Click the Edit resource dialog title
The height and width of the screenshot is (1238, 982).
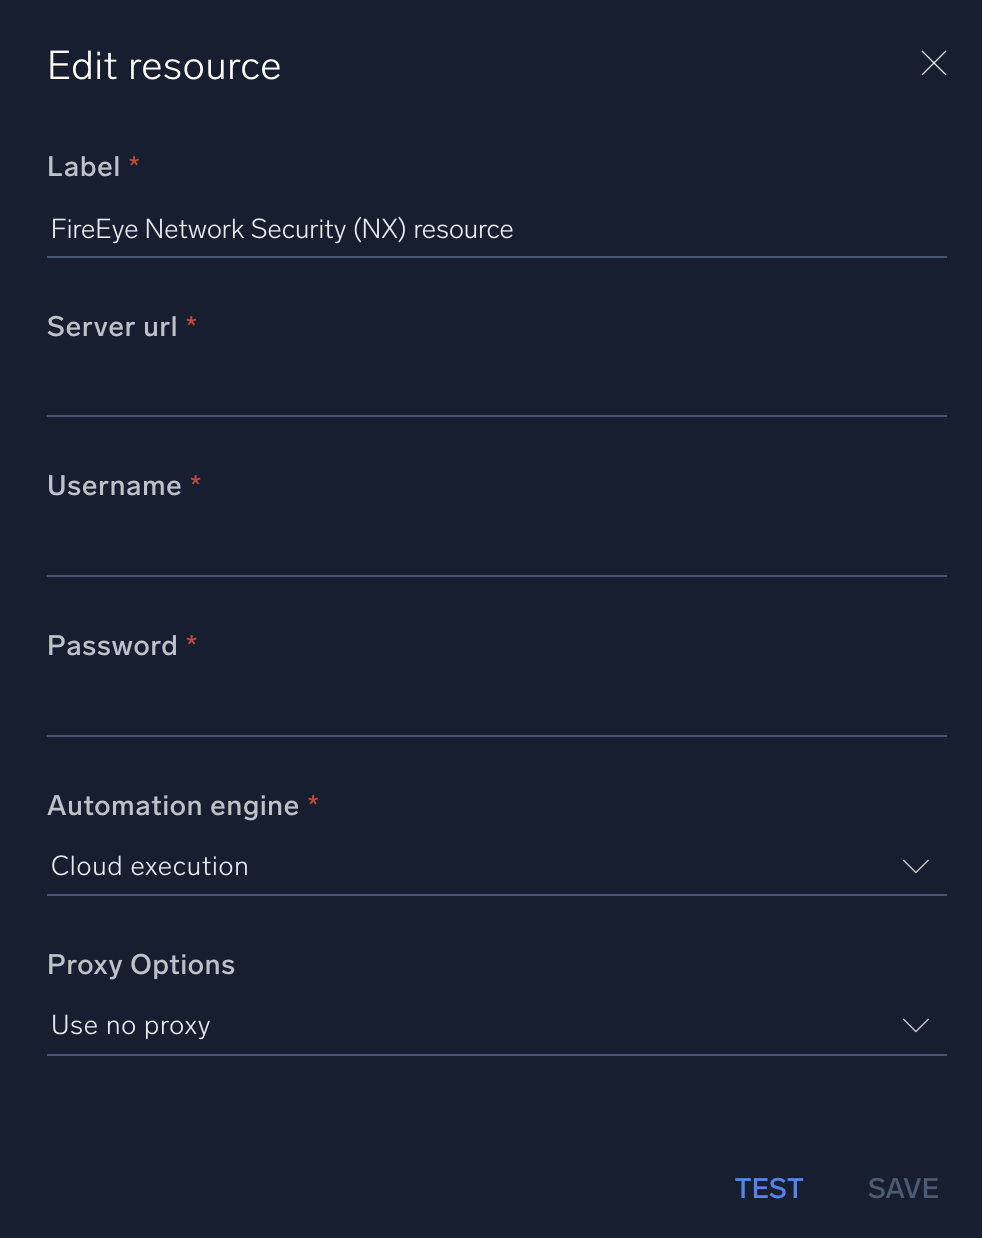pos(163,65)
